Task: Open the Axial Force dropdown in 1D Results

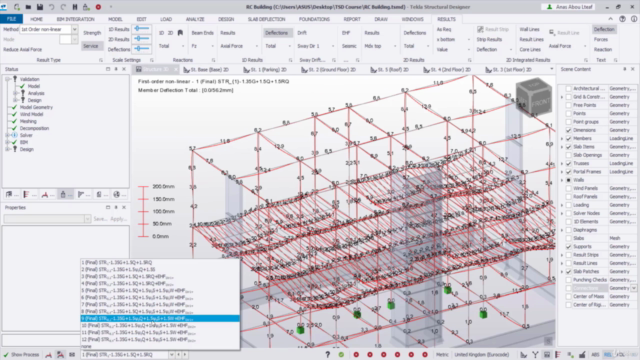Action: point(257,46)
